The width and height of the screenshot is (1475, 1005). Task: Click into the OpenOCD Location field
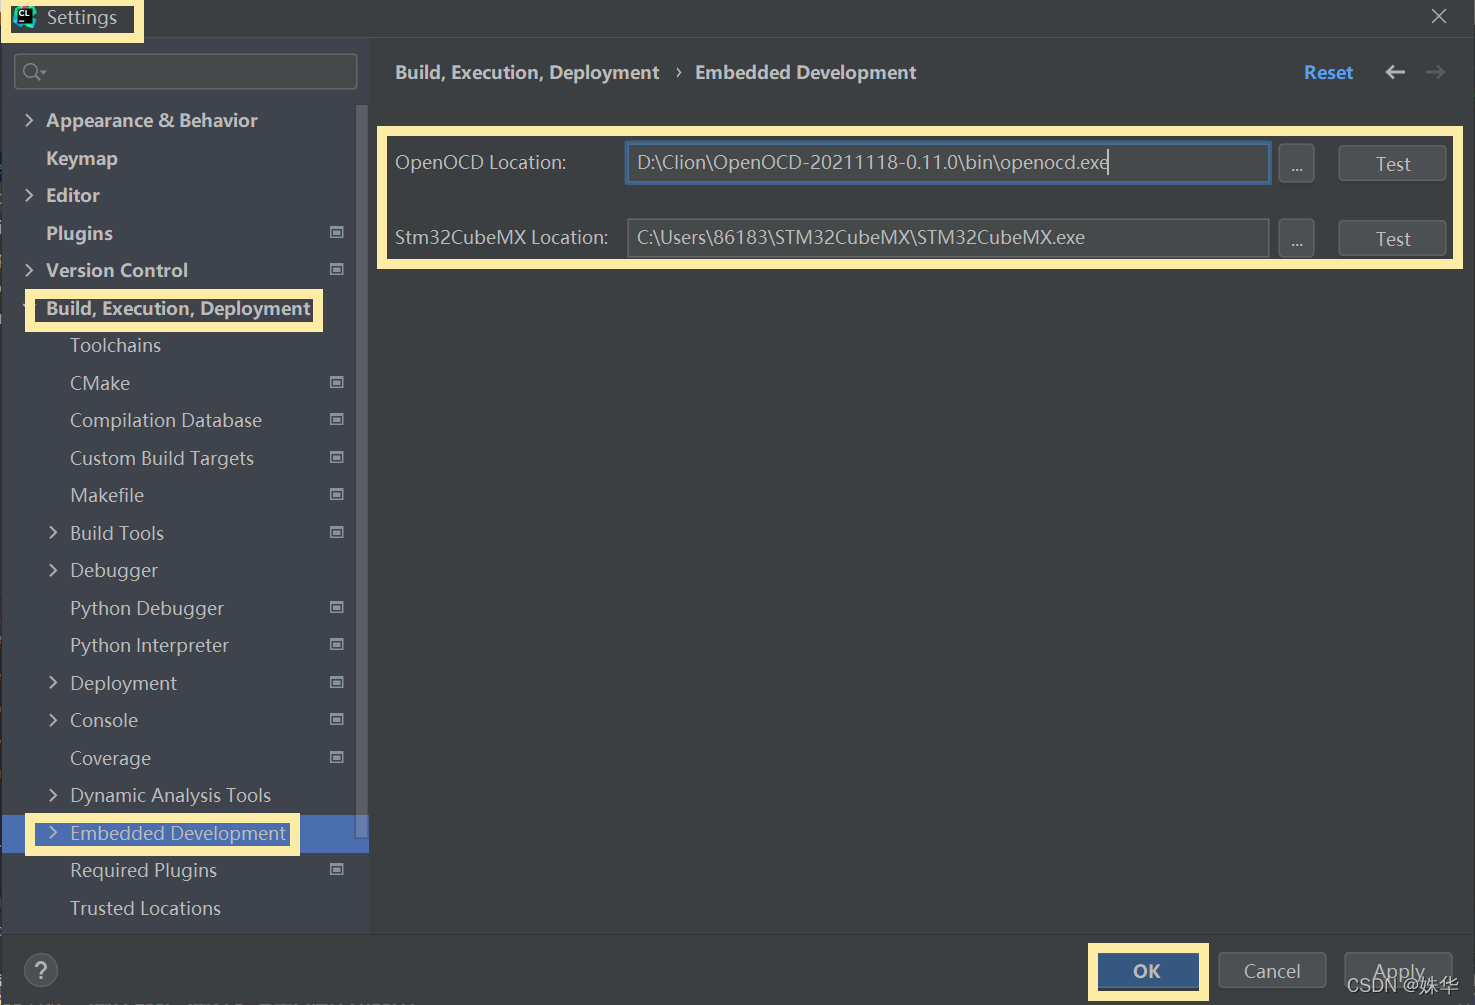tap(948, 163)
